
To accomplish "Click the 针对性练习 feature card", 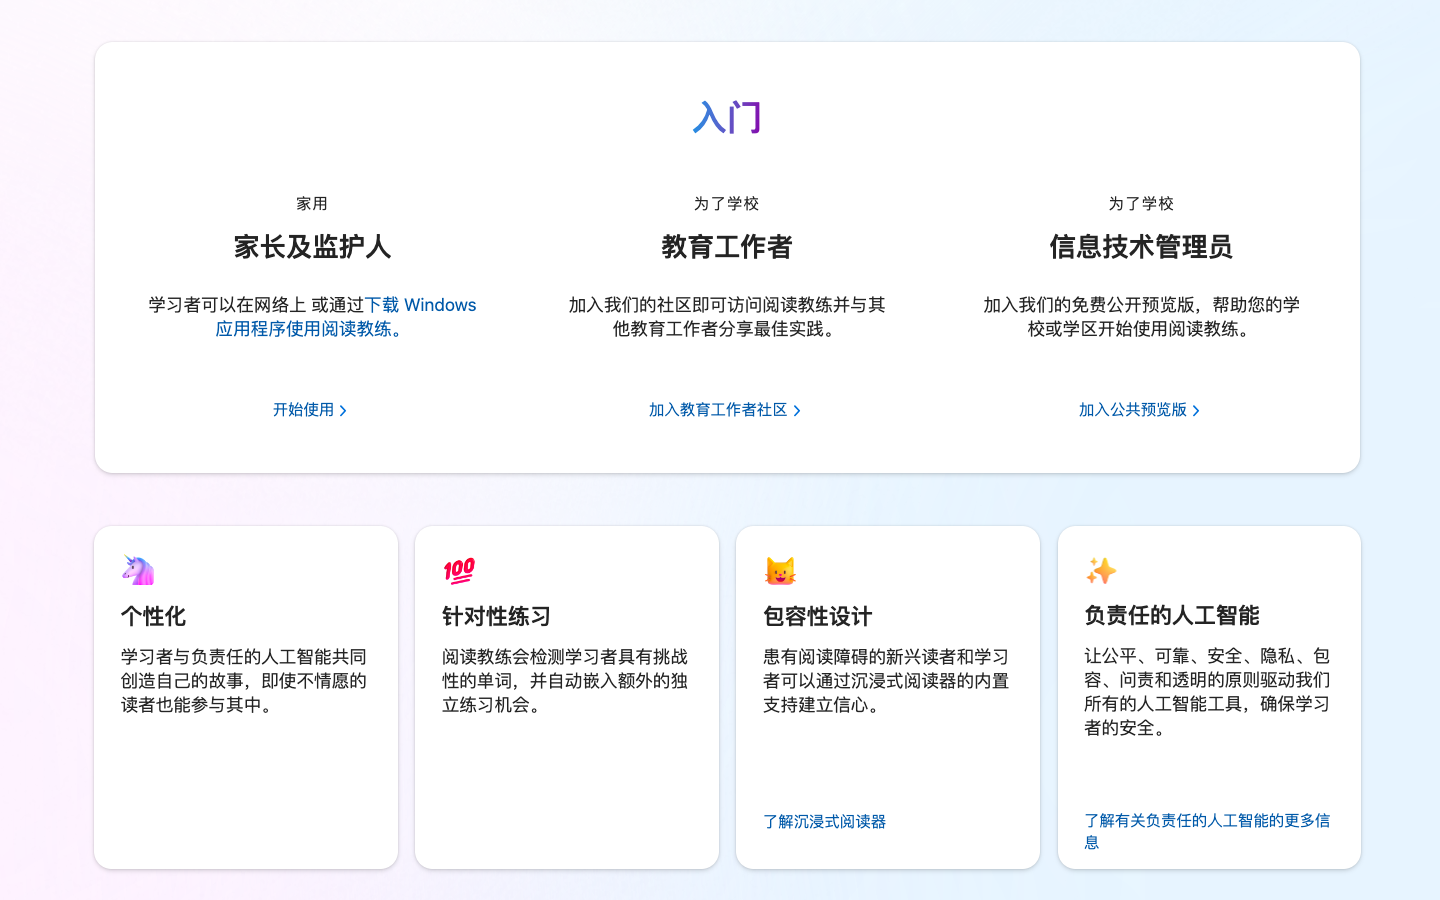I will pos(566,695).
